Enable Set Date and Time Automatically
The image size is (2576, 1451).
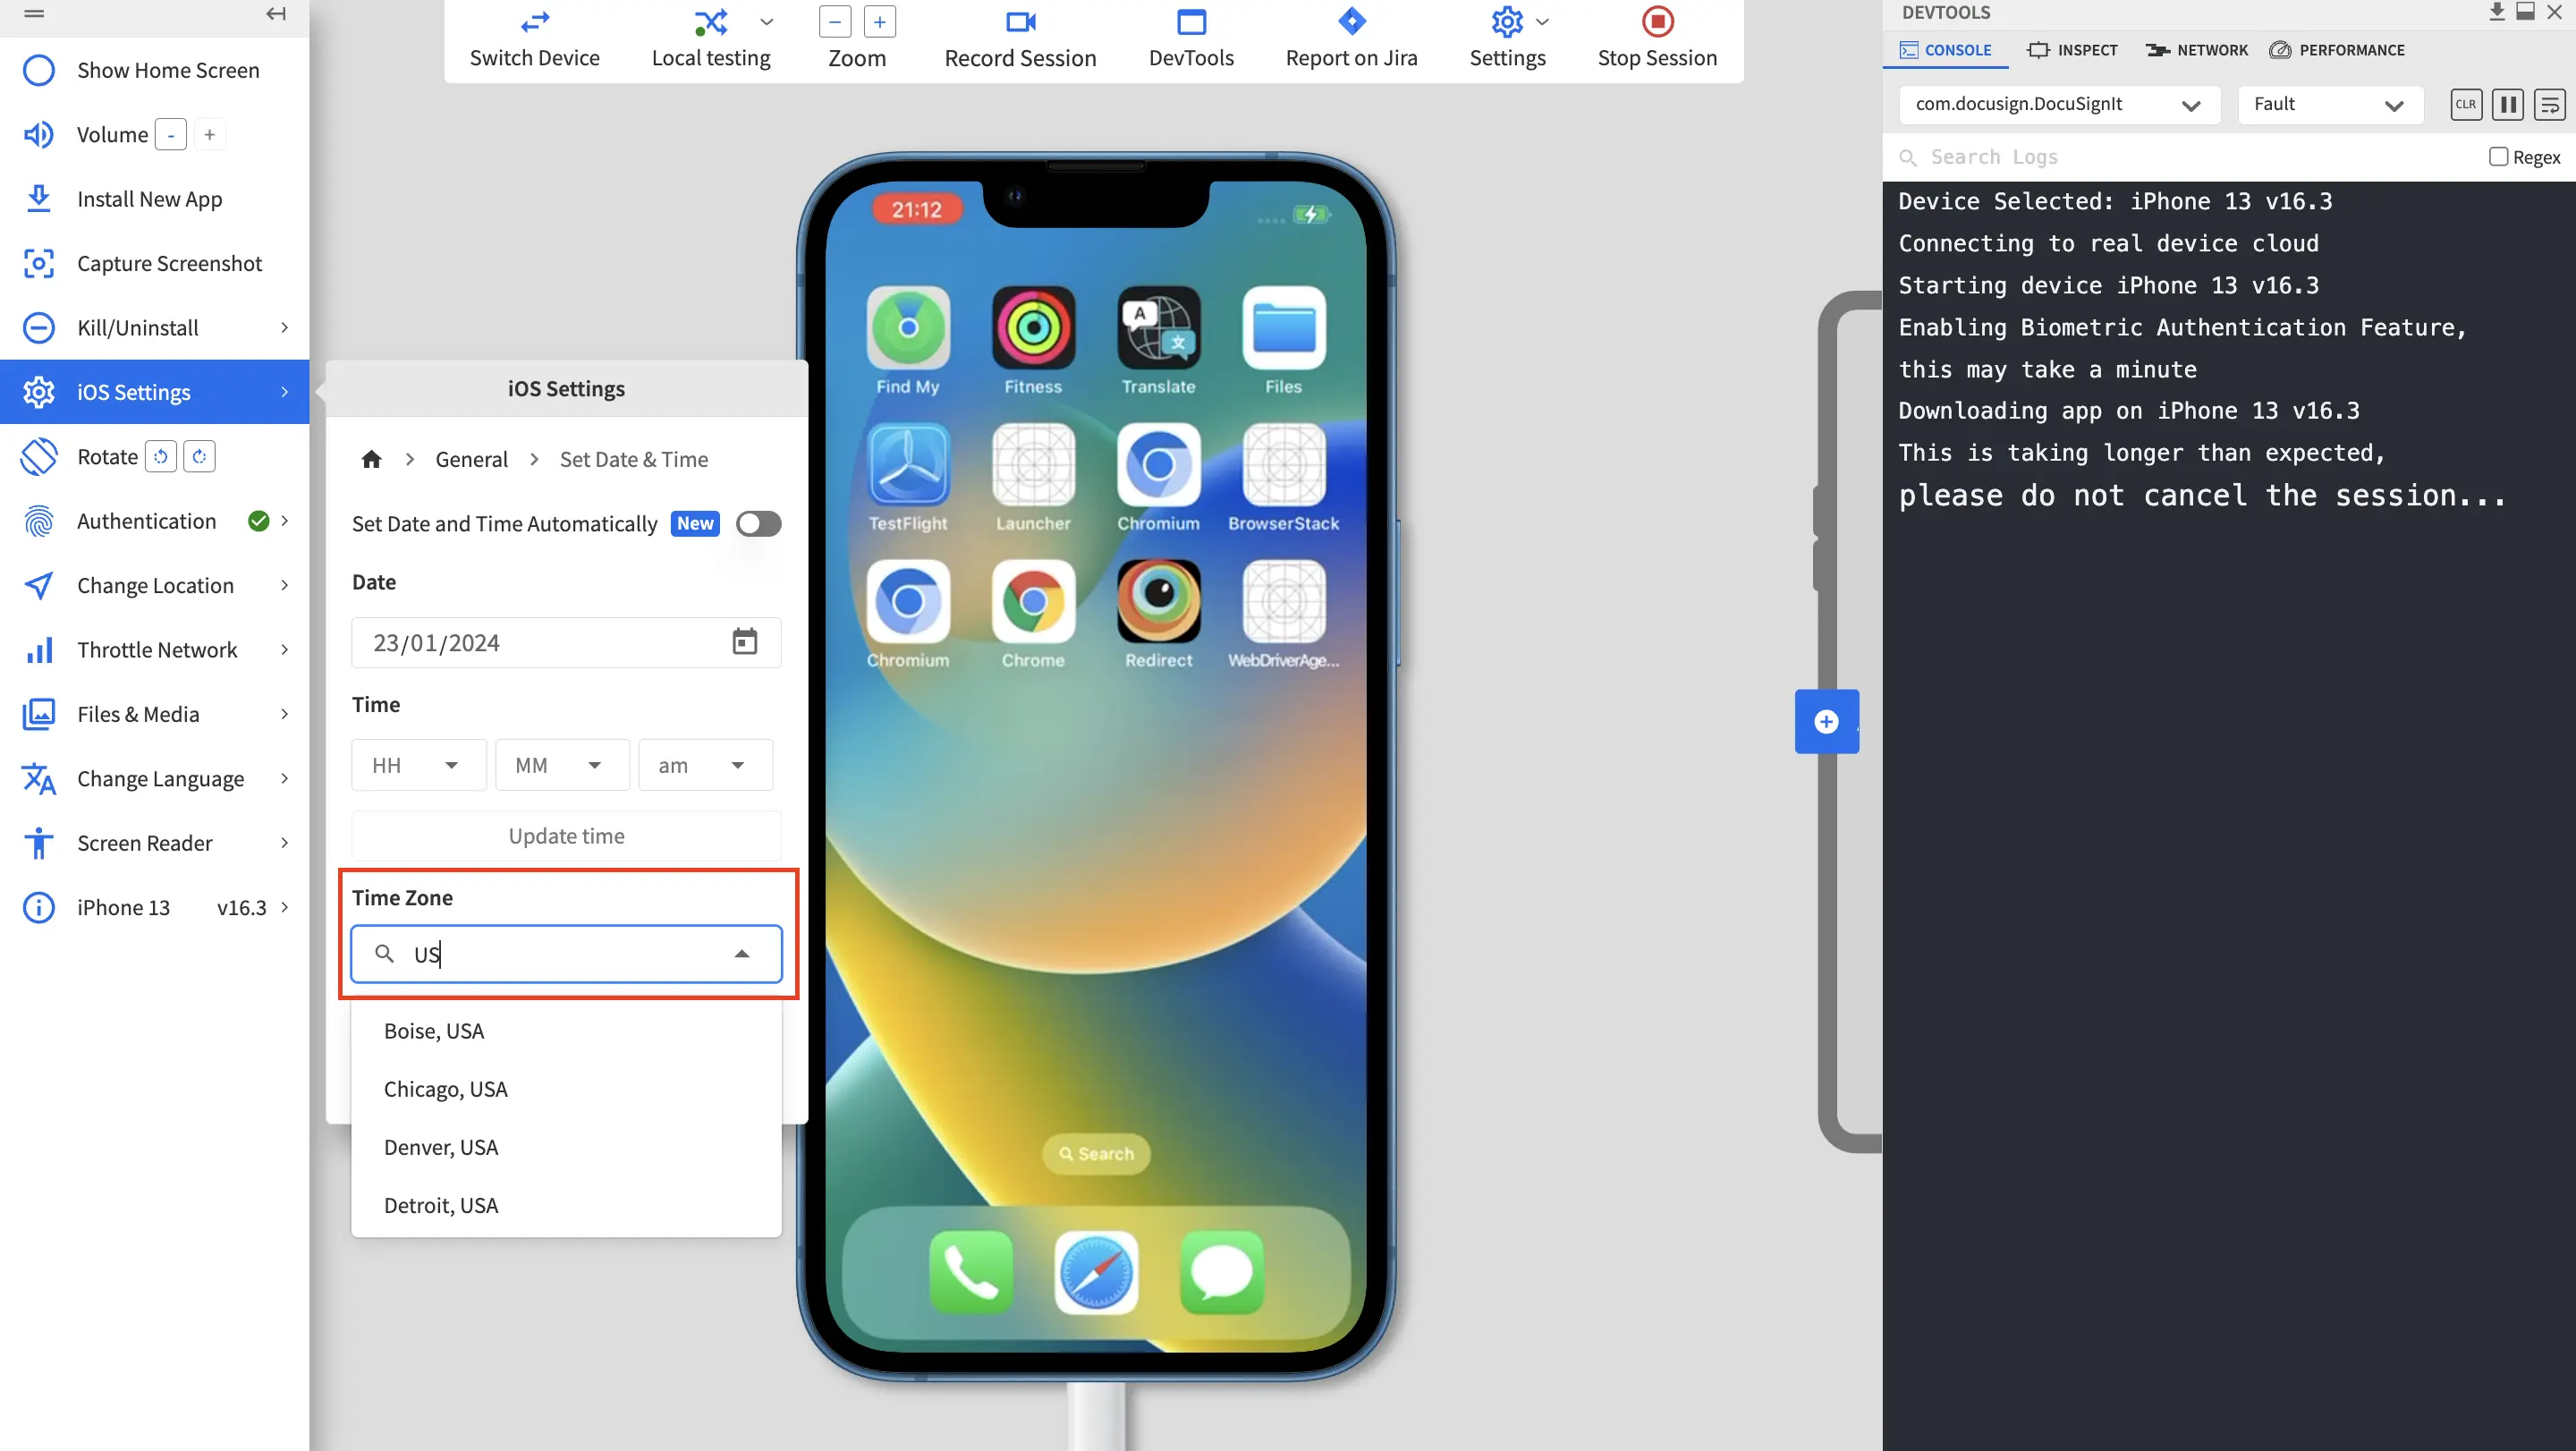click(758, 524)
